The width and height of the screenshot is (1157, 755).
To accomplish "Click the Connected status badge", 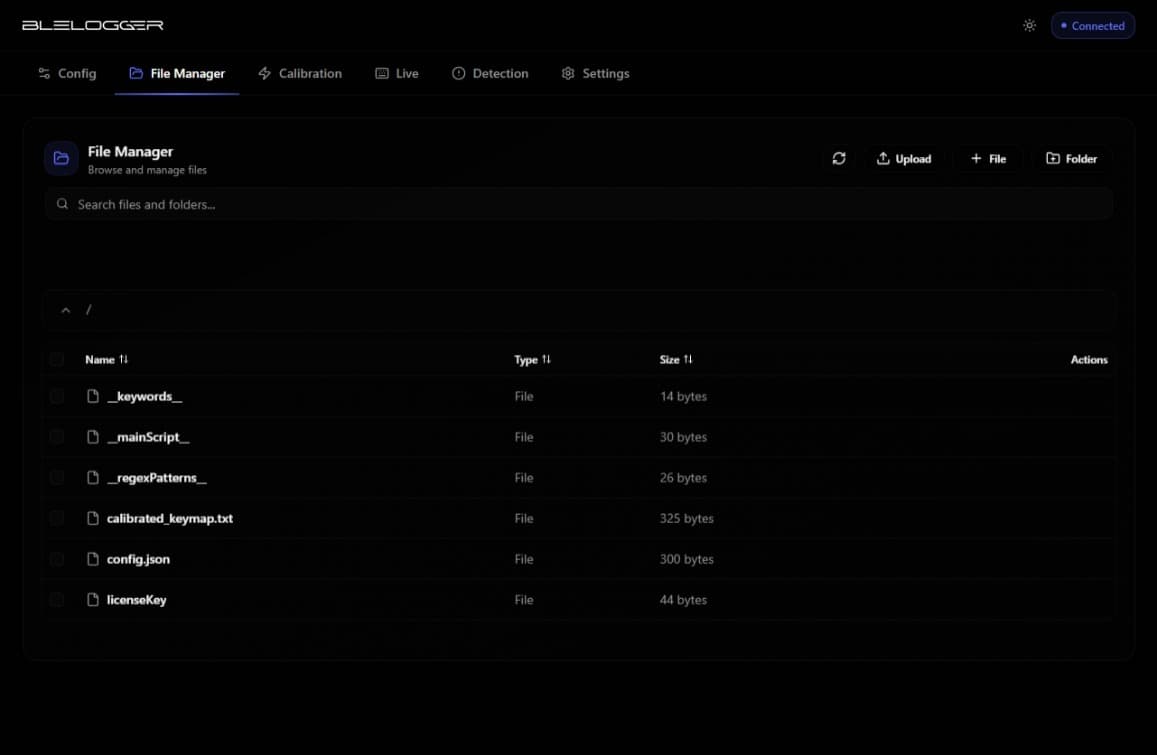I will pyautogui.click(x=1092, y=26).
